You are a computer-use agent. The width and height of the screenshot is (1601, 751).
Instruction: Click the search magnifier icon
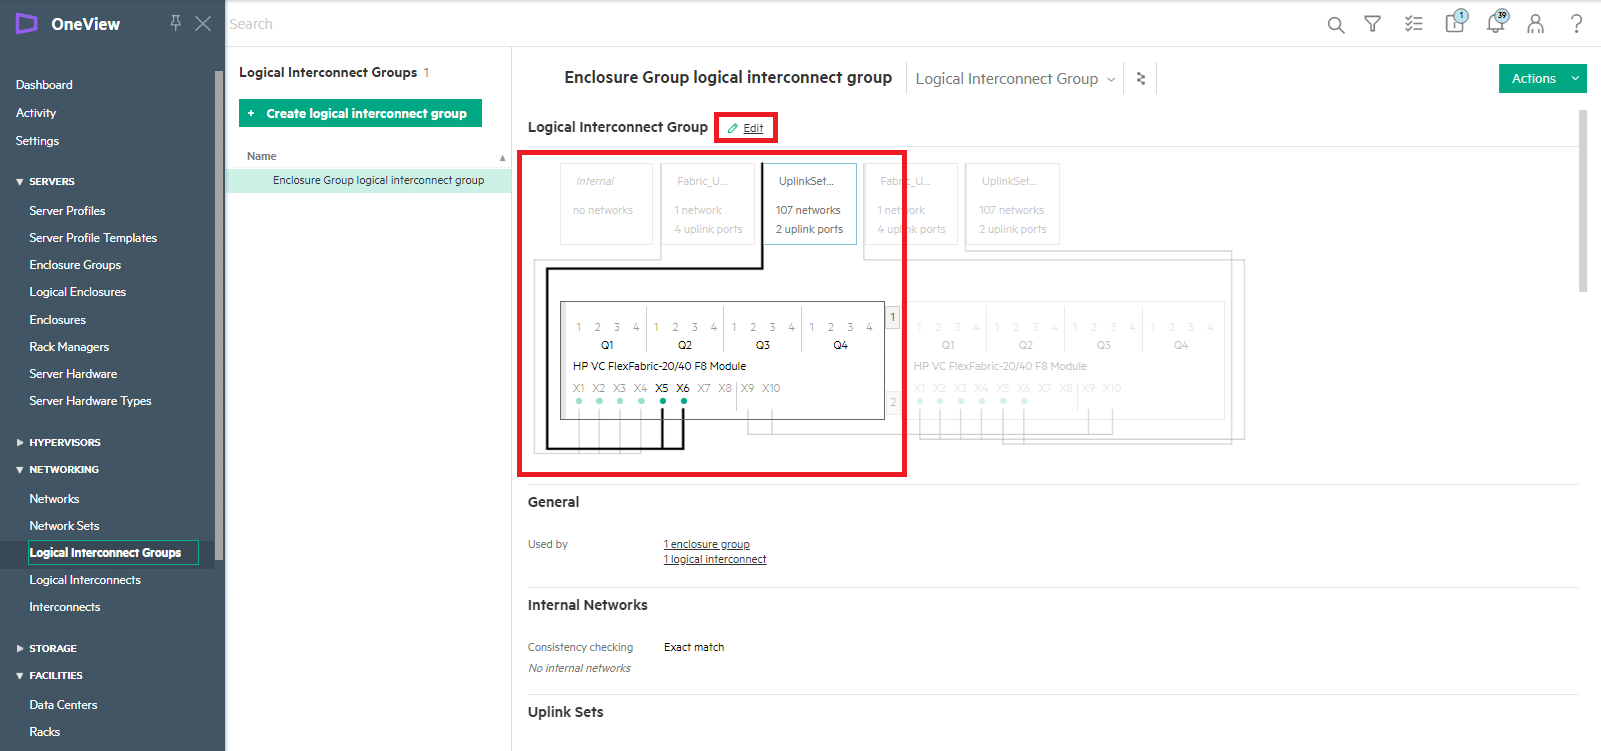(1336, 25)
